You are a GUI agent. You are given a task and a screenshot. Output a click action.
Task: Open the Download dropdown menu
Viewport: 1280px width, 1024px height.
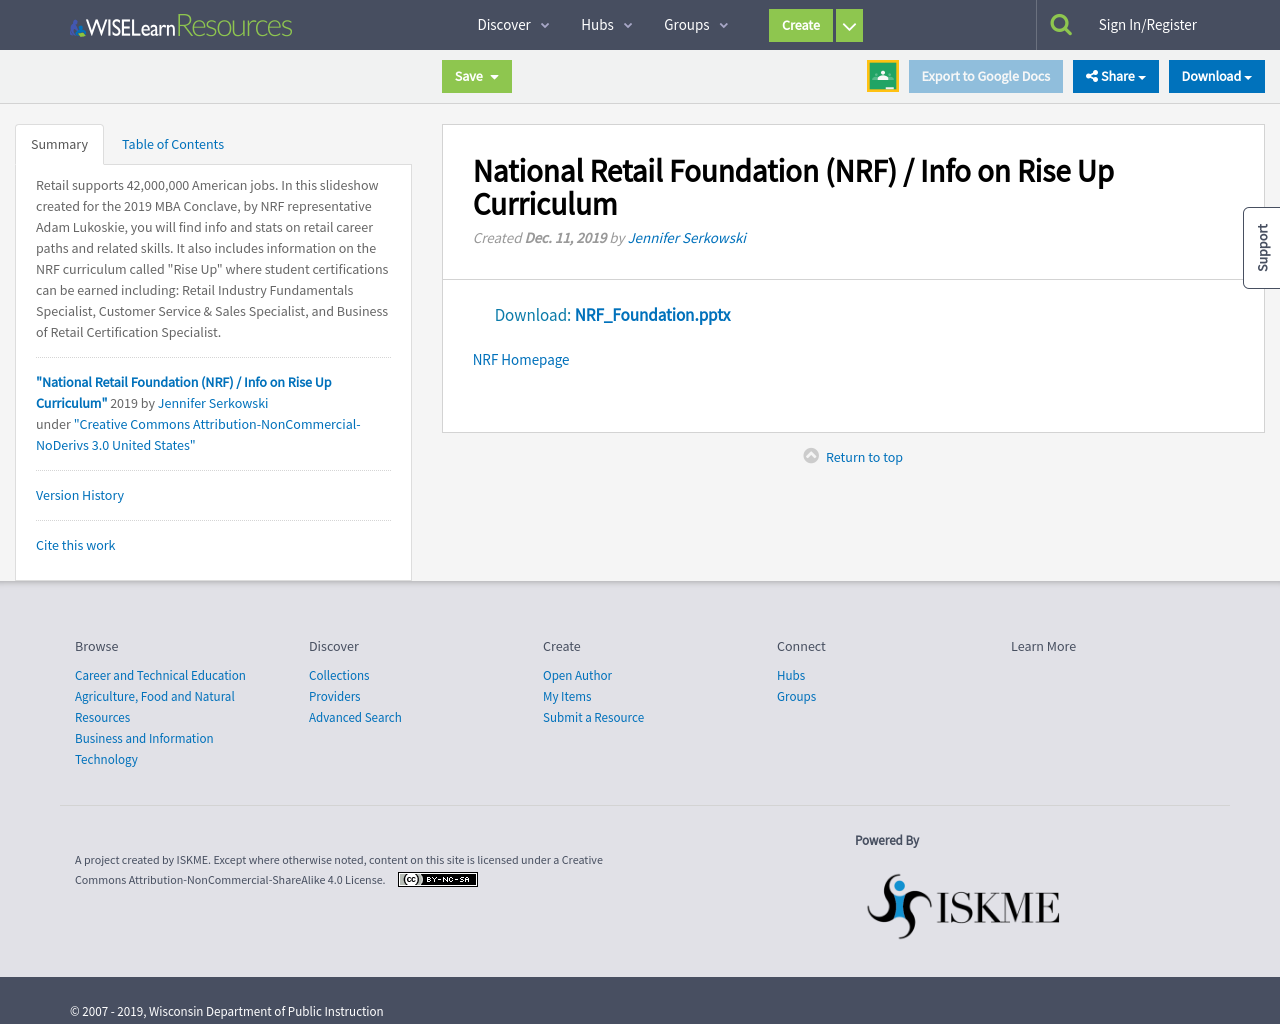(x=1216, y=76)
